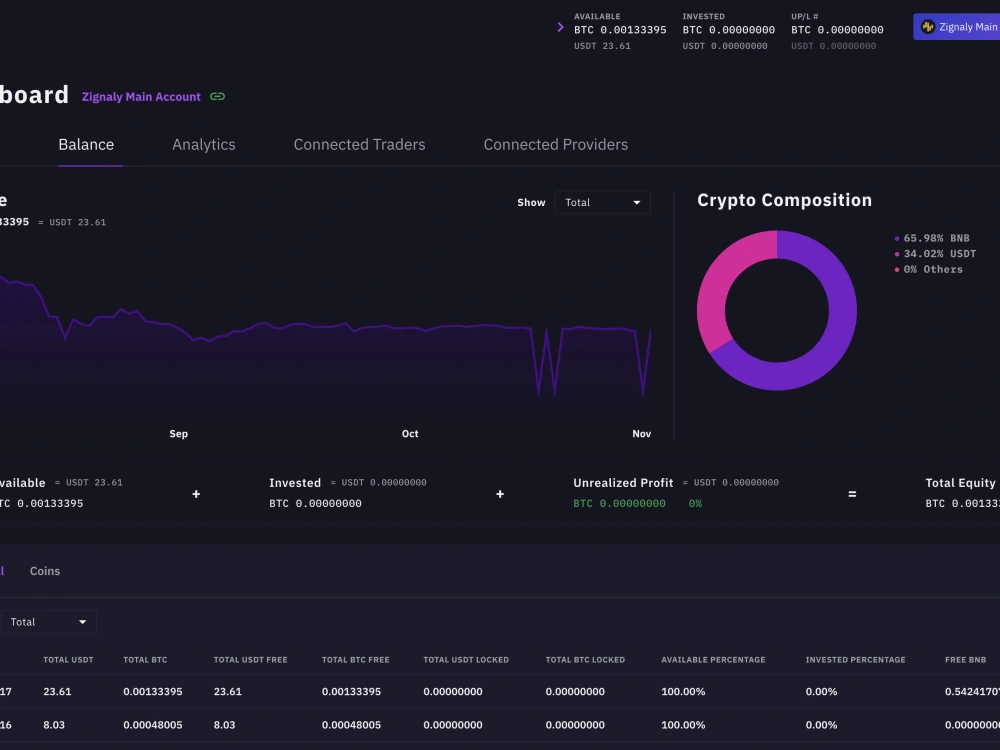Image resolution: width=1000 pixels, height=750 pixels.
Task: Click the Crypto Composition heading
Action: pyautogui.click(x=784, y=200)
